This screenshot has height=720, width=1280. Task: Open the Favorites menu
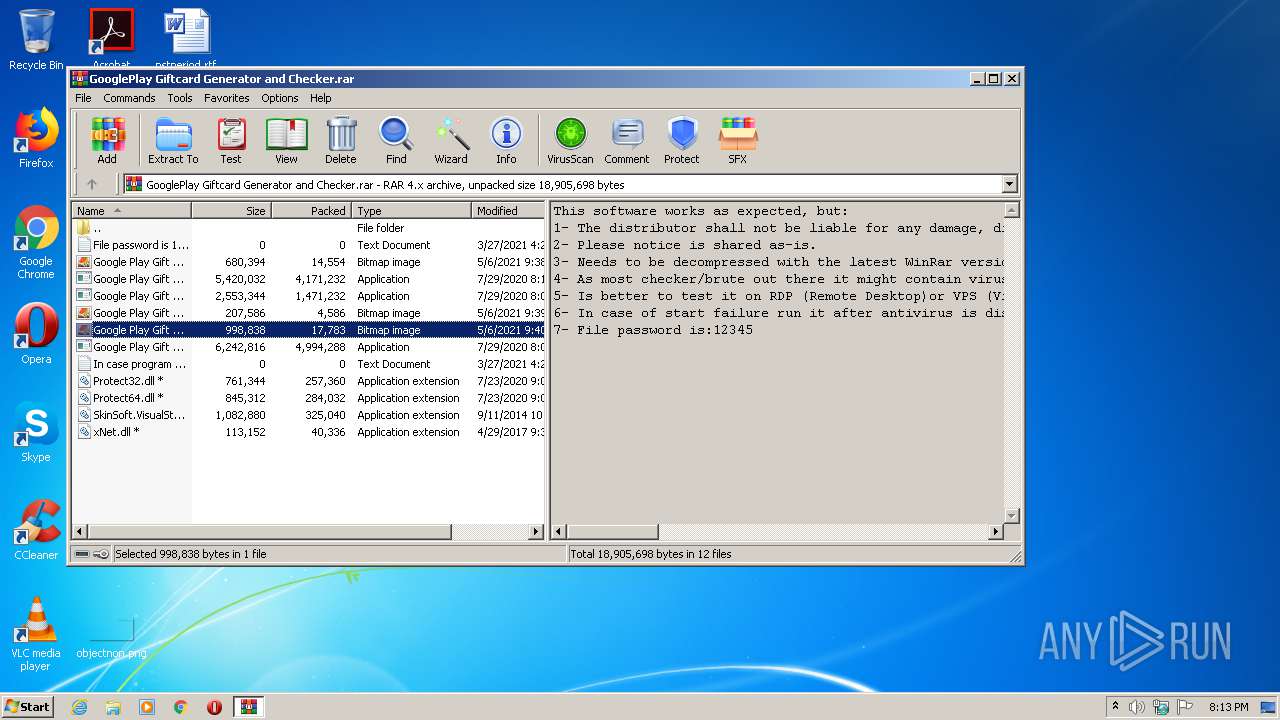coord(227,98)
